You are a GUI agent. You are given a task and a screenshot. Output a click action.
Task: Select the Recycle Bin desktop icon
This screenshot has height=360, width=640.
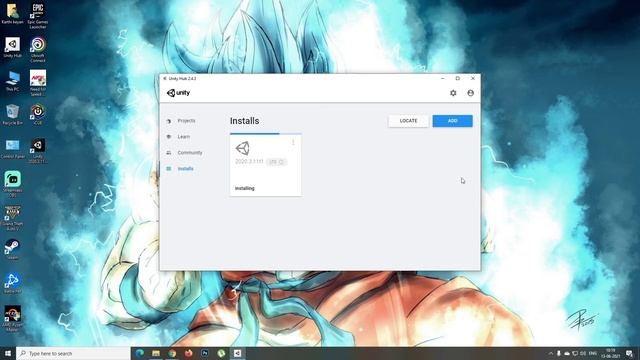point(12,115)
